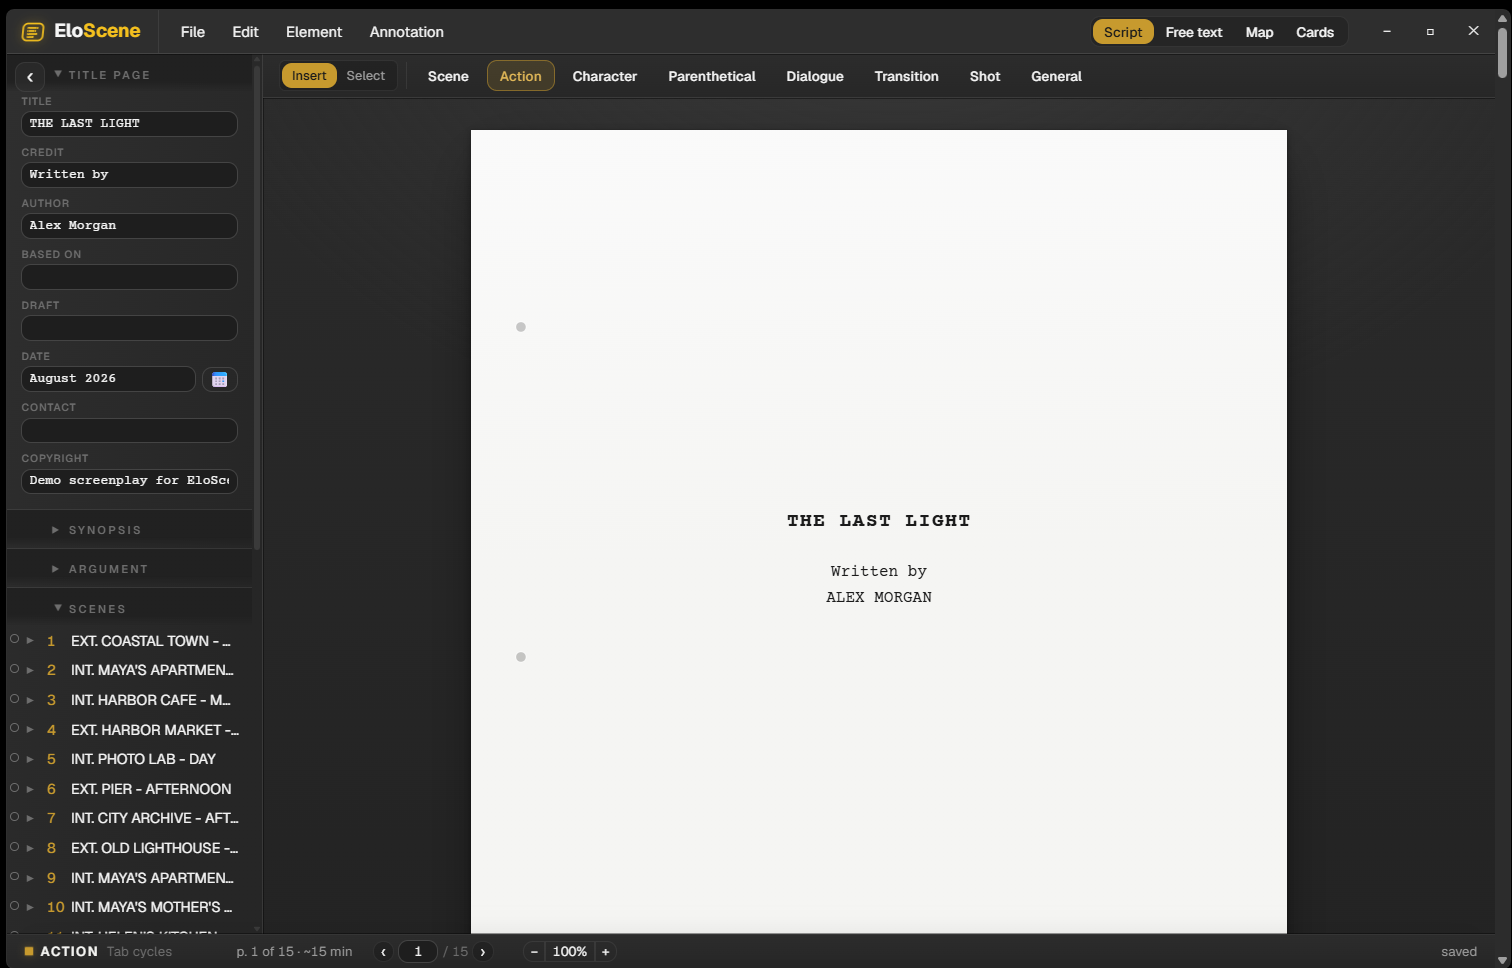Viewport: 1512px width, 968px height.
Task: Zoom out with minus button
Action: click(x=535, y=952)
